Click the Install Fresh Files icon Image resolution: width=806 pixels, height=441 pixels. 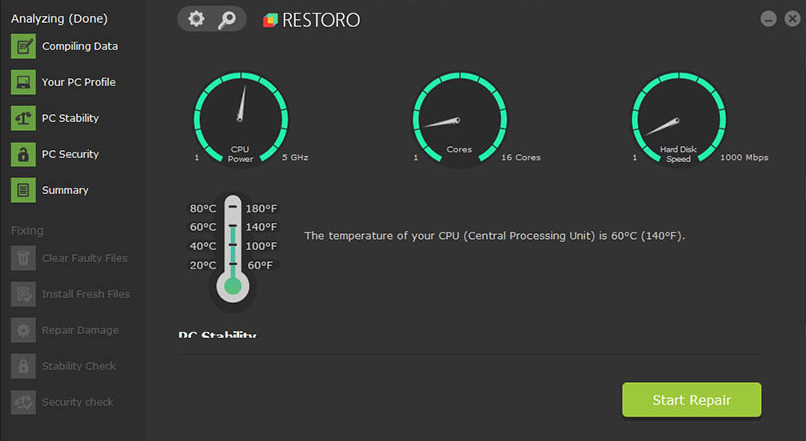(x=23, y=294)
